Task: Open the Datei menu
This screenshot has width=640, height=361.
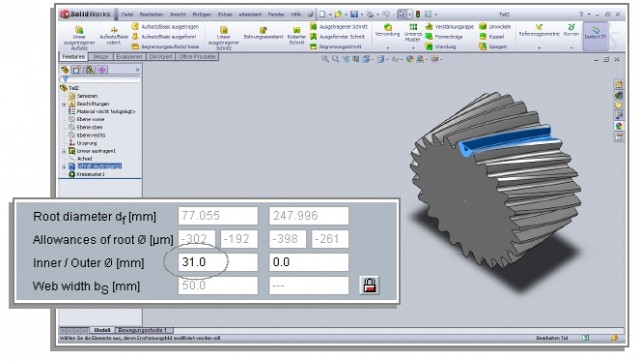Action: pos(127,14)
